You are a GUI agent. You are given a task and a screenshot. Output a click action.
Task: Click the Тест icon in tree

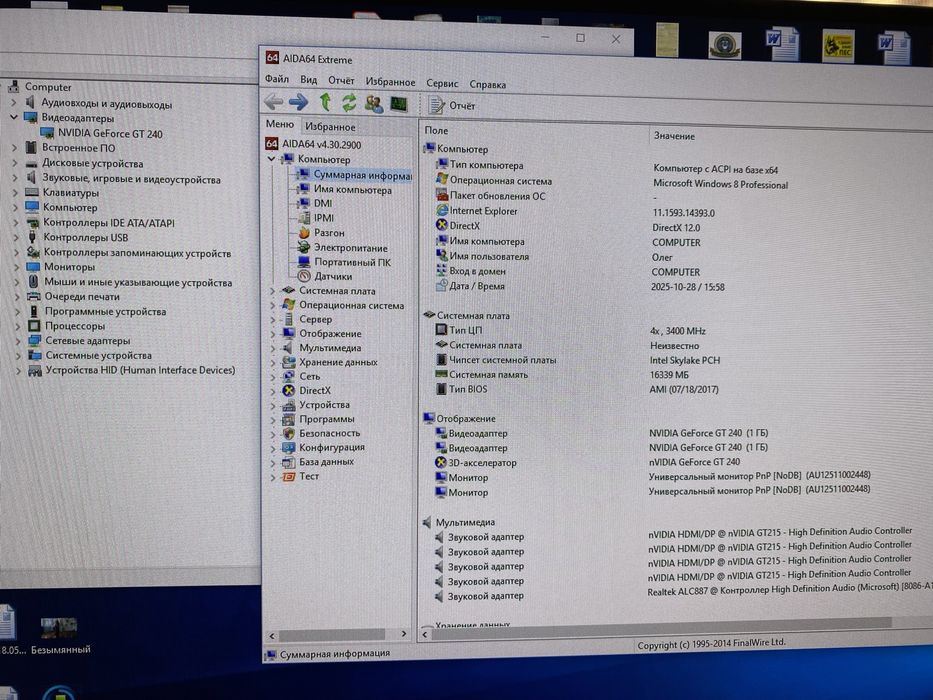coord(289,477)
